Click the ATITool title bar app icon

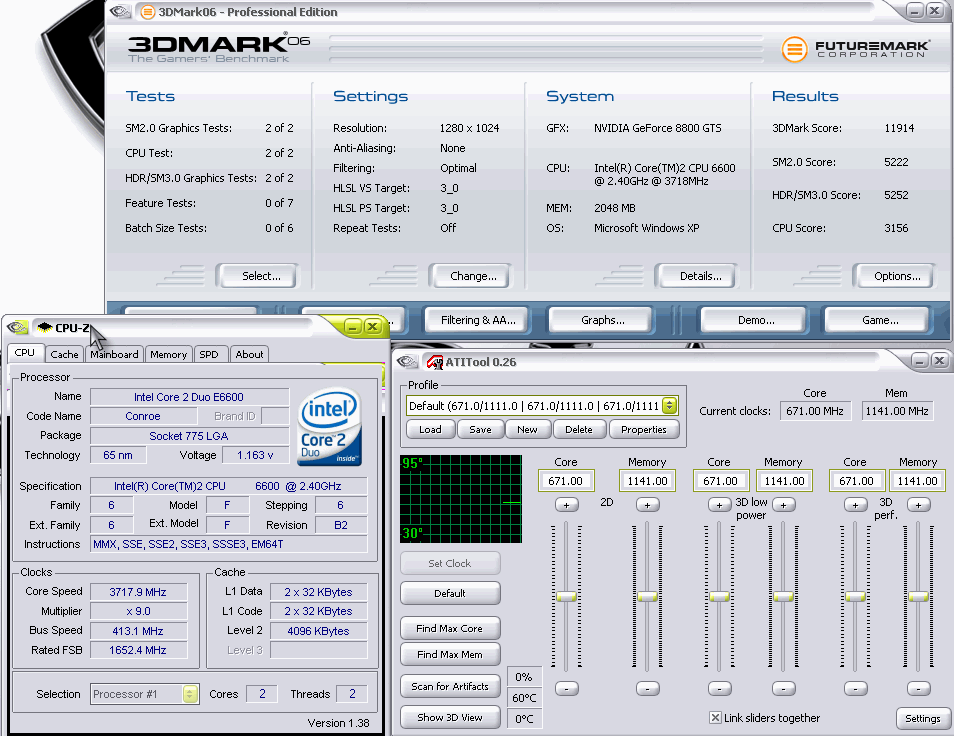coord(434,362)
